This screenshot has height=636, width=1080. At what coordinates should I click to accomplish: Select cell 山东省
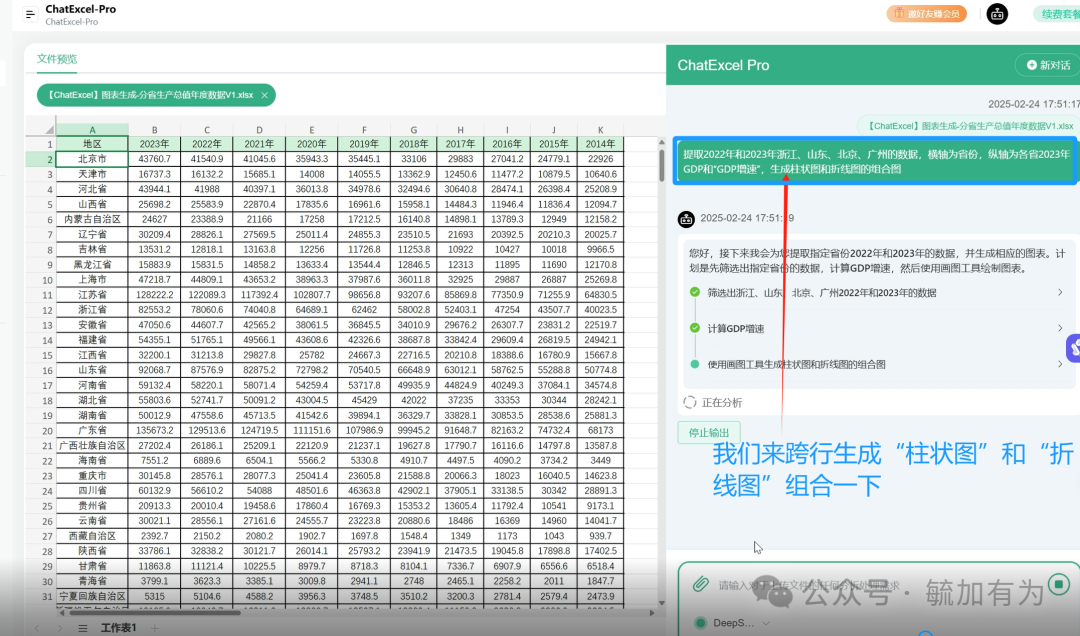(x=92, y=370)
